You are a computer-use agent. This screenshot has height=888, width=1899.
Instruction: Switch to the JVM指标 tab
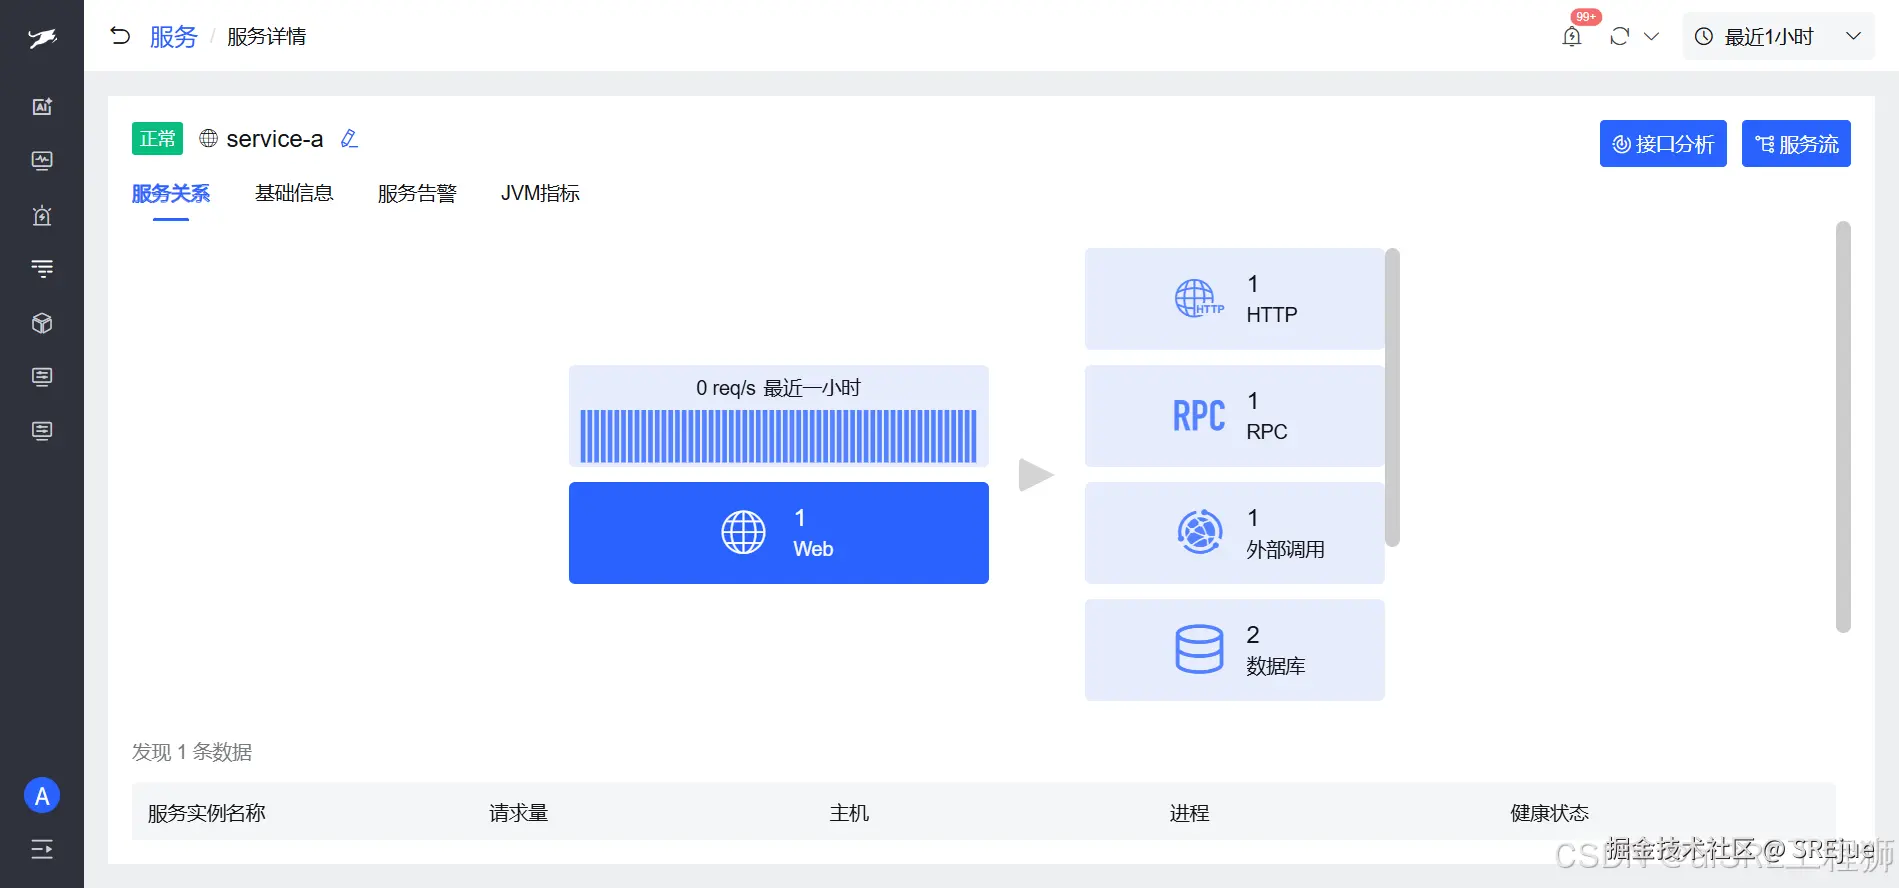coord(540,193)
